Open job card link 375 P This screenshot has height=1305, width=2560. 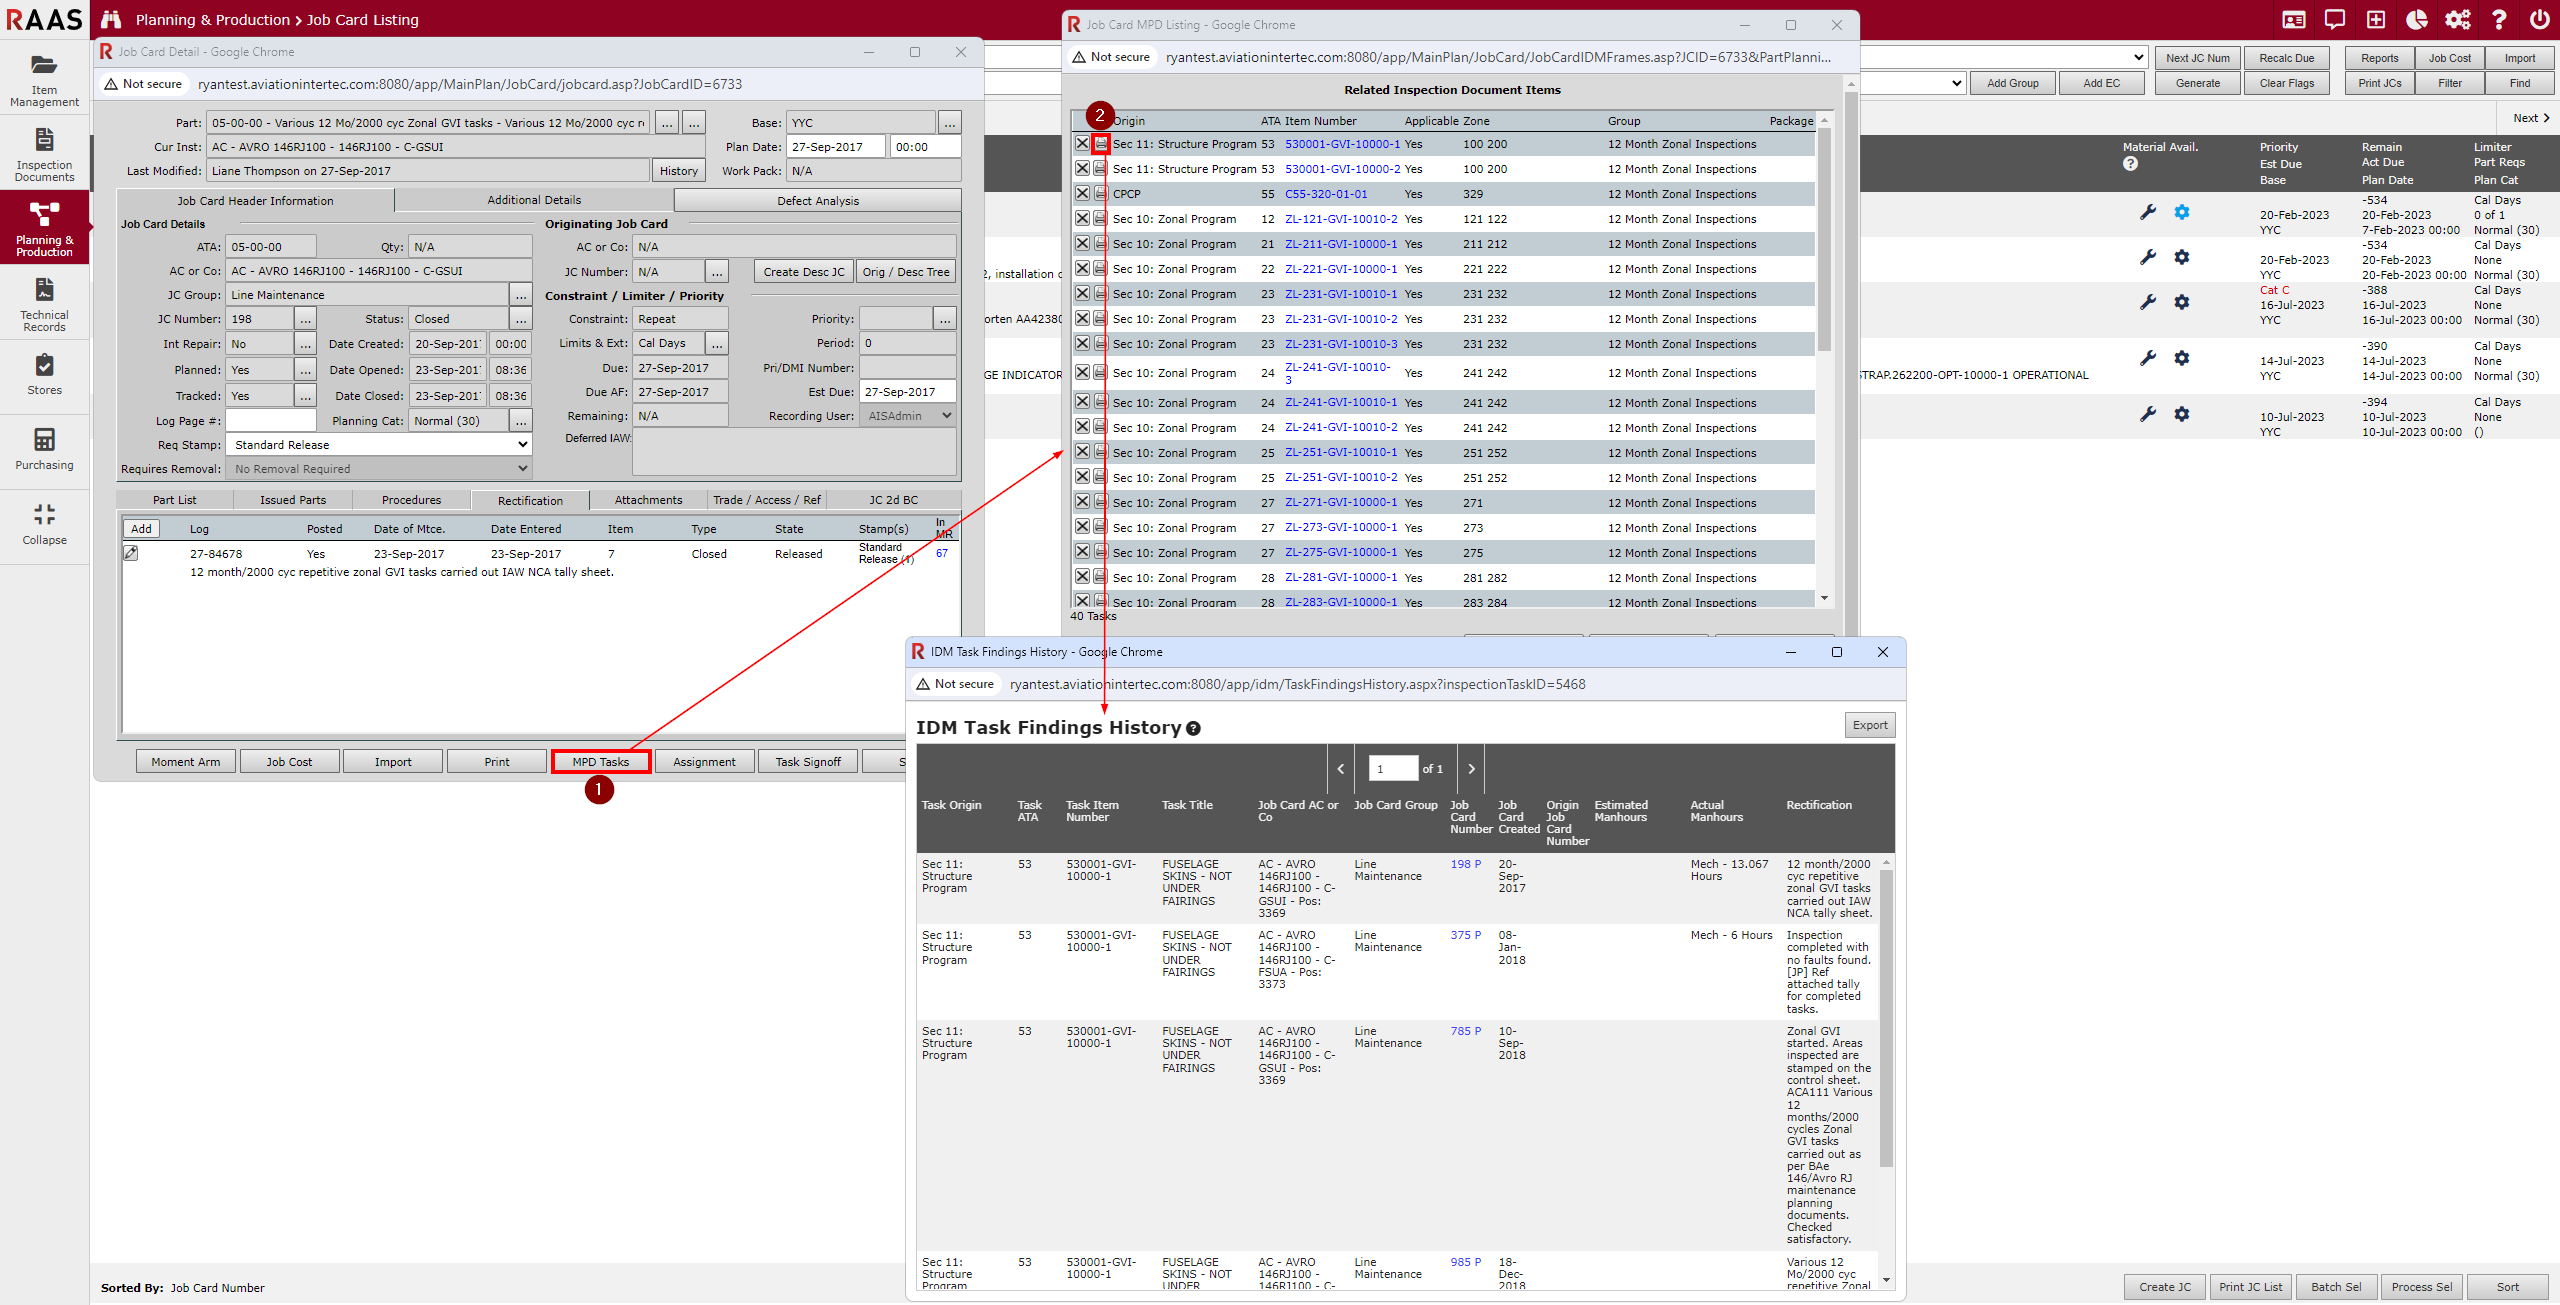coord(1465,935)
